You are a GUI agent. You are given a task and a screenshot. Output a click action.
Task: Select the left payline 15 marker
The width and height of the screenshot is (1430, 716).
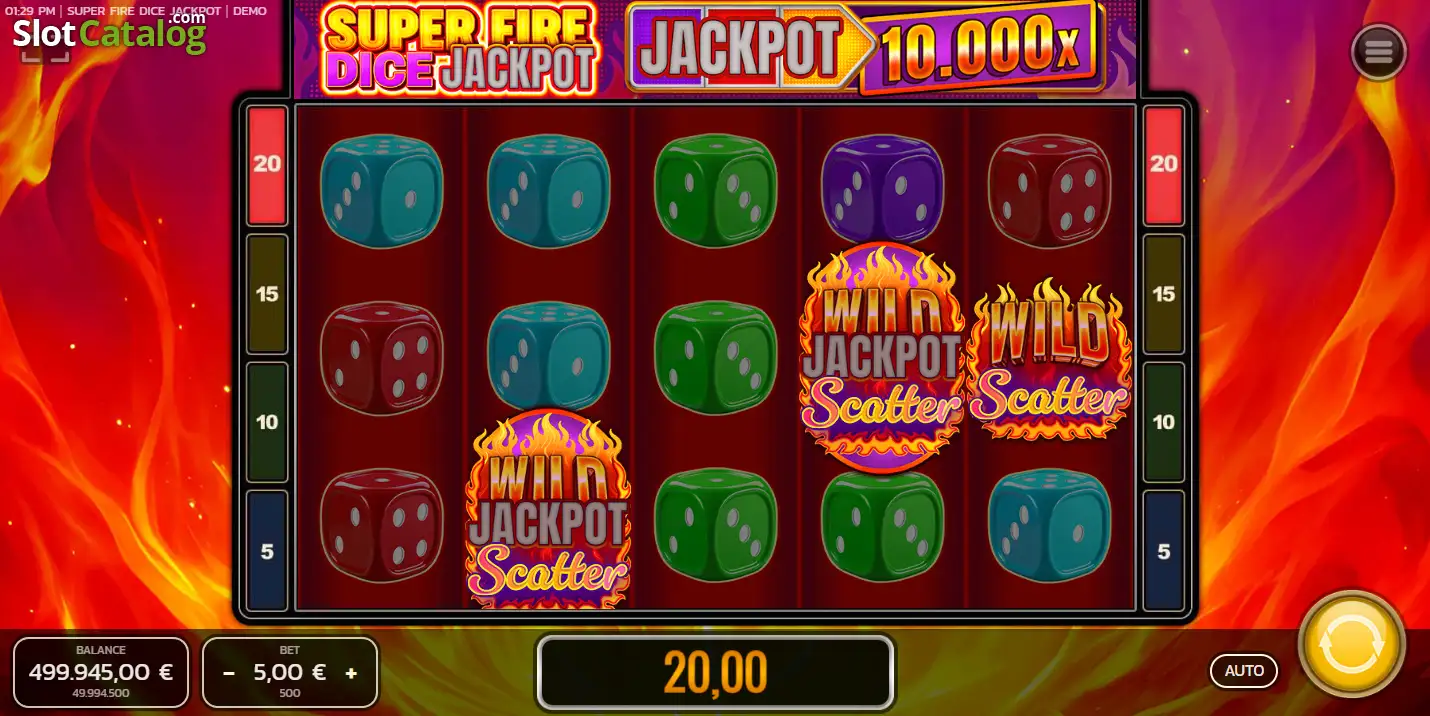tap(267, 294)
